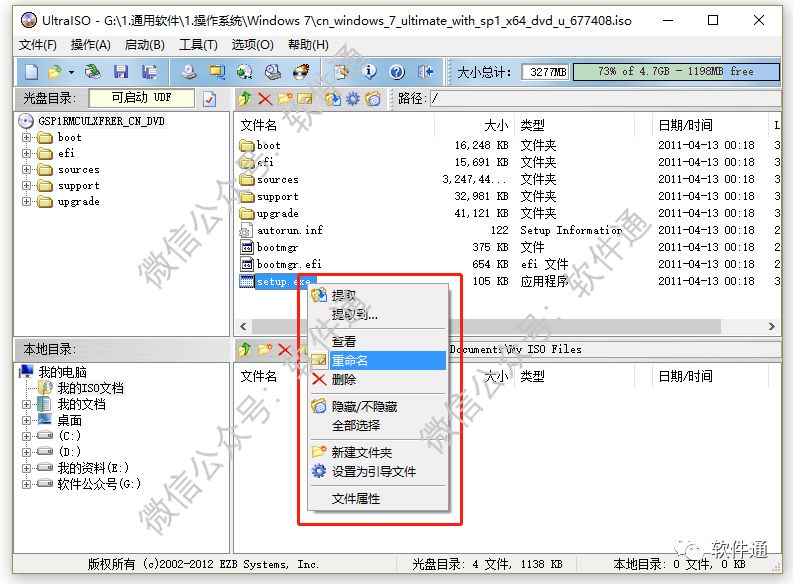Image resolution: width=793 pixels, height=584 pixels.
Task: Open the dropdown arrow next to Open icon
Action: point(71,72)
